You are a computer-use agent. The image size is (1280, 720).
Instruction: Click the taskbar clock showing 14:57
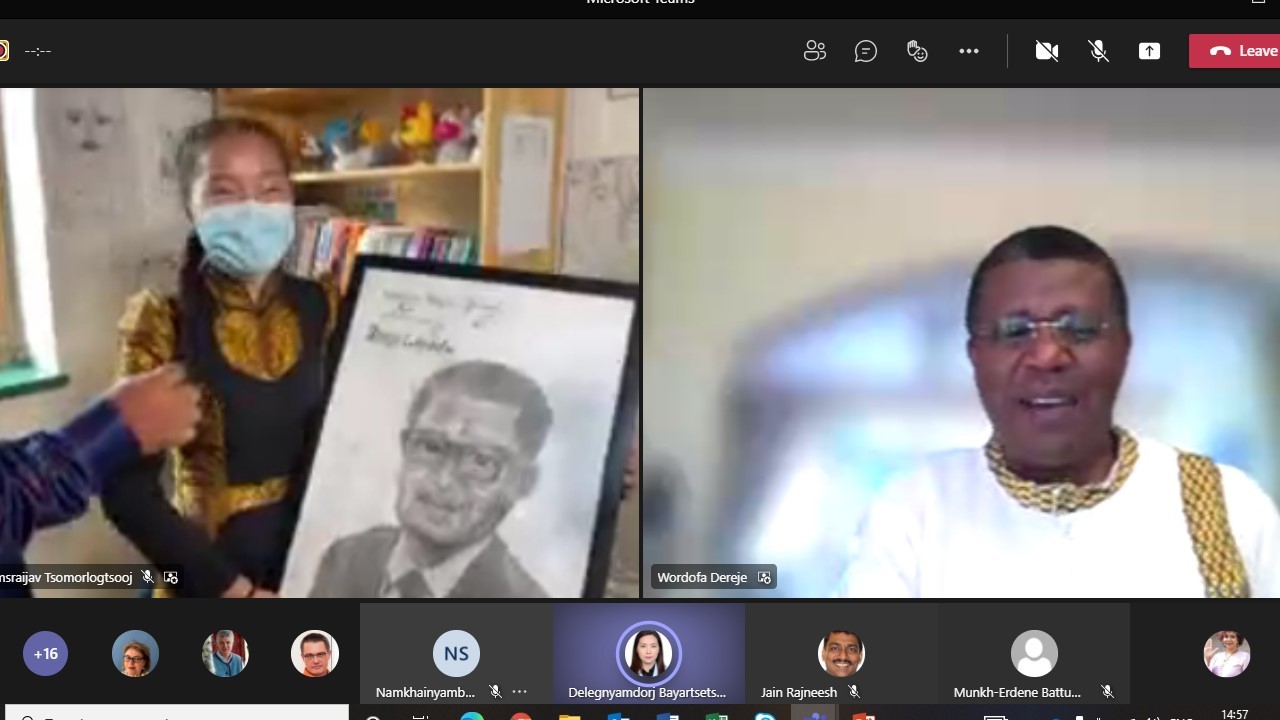click(1234, 714)
